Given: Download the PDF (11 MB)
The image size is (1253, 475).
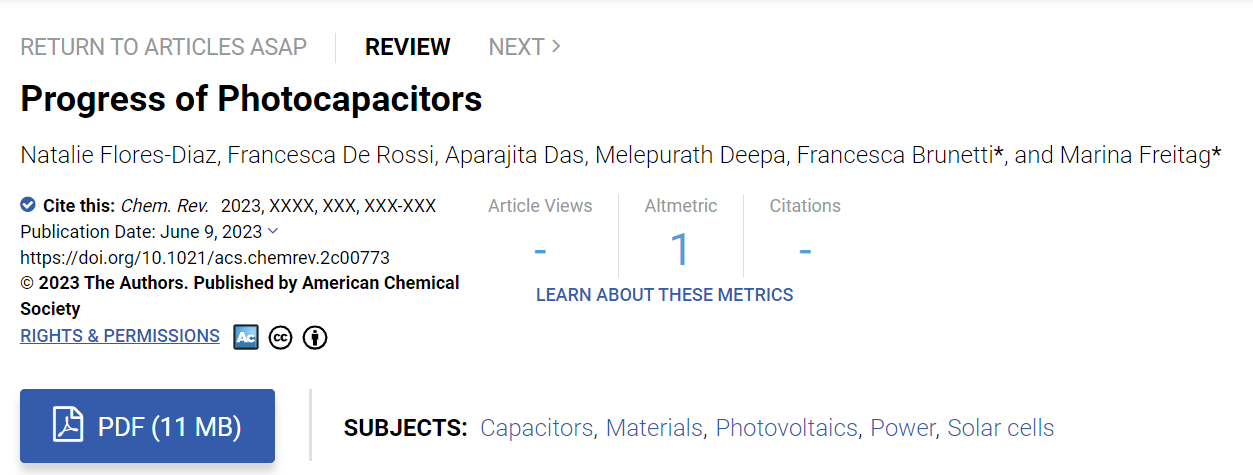Looking at the screenshot, I should 147,426.
